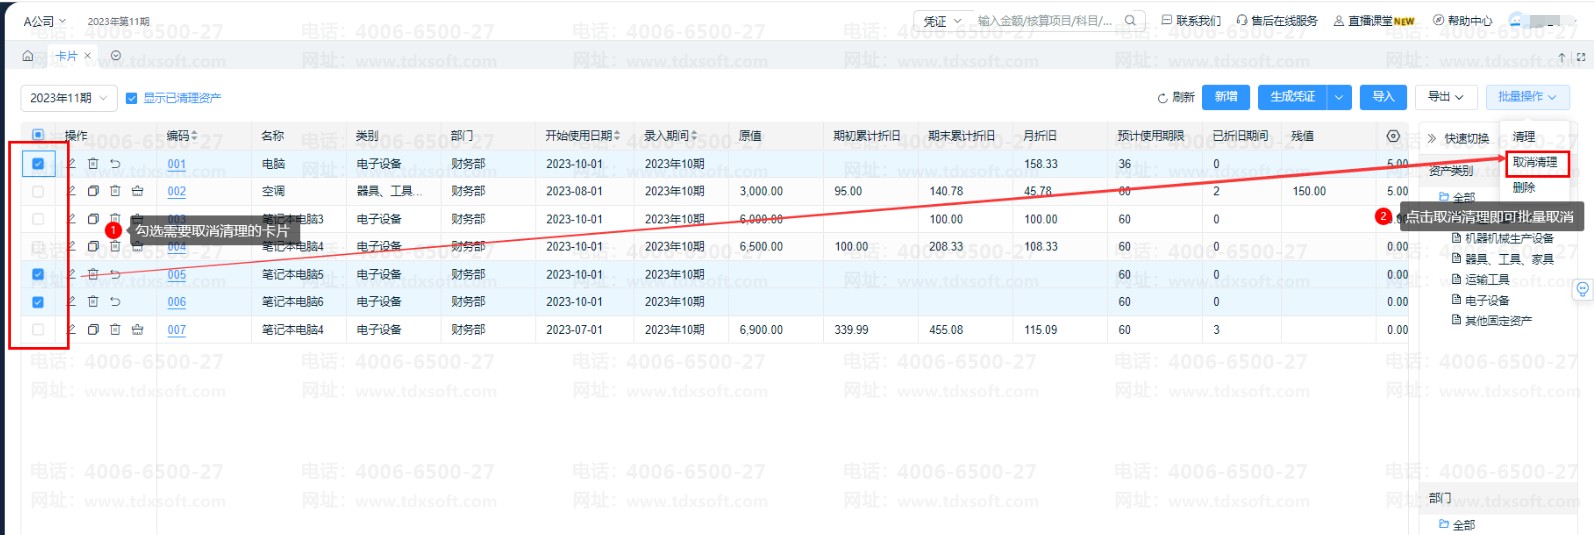The image size is (1594, 535).
Task: Click cleanup icon on row 007
Action: [x=137, y=329]
